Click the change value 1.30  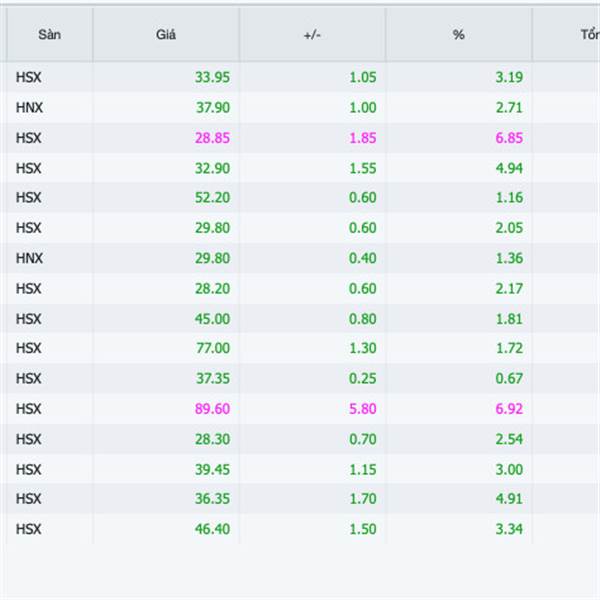click(x=363, y=348)
